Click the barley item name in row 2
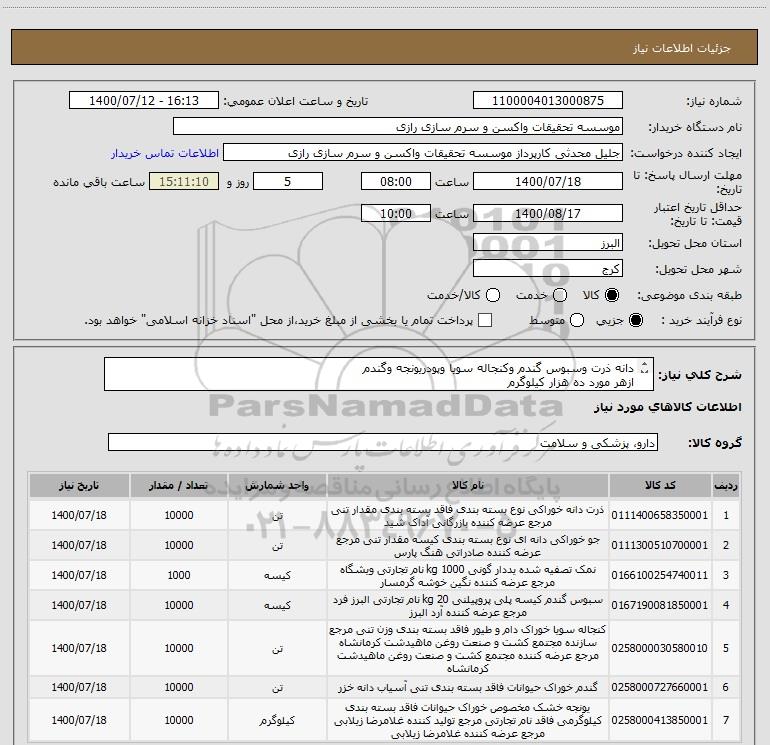 pyautogui.click(x=468, y=546)
